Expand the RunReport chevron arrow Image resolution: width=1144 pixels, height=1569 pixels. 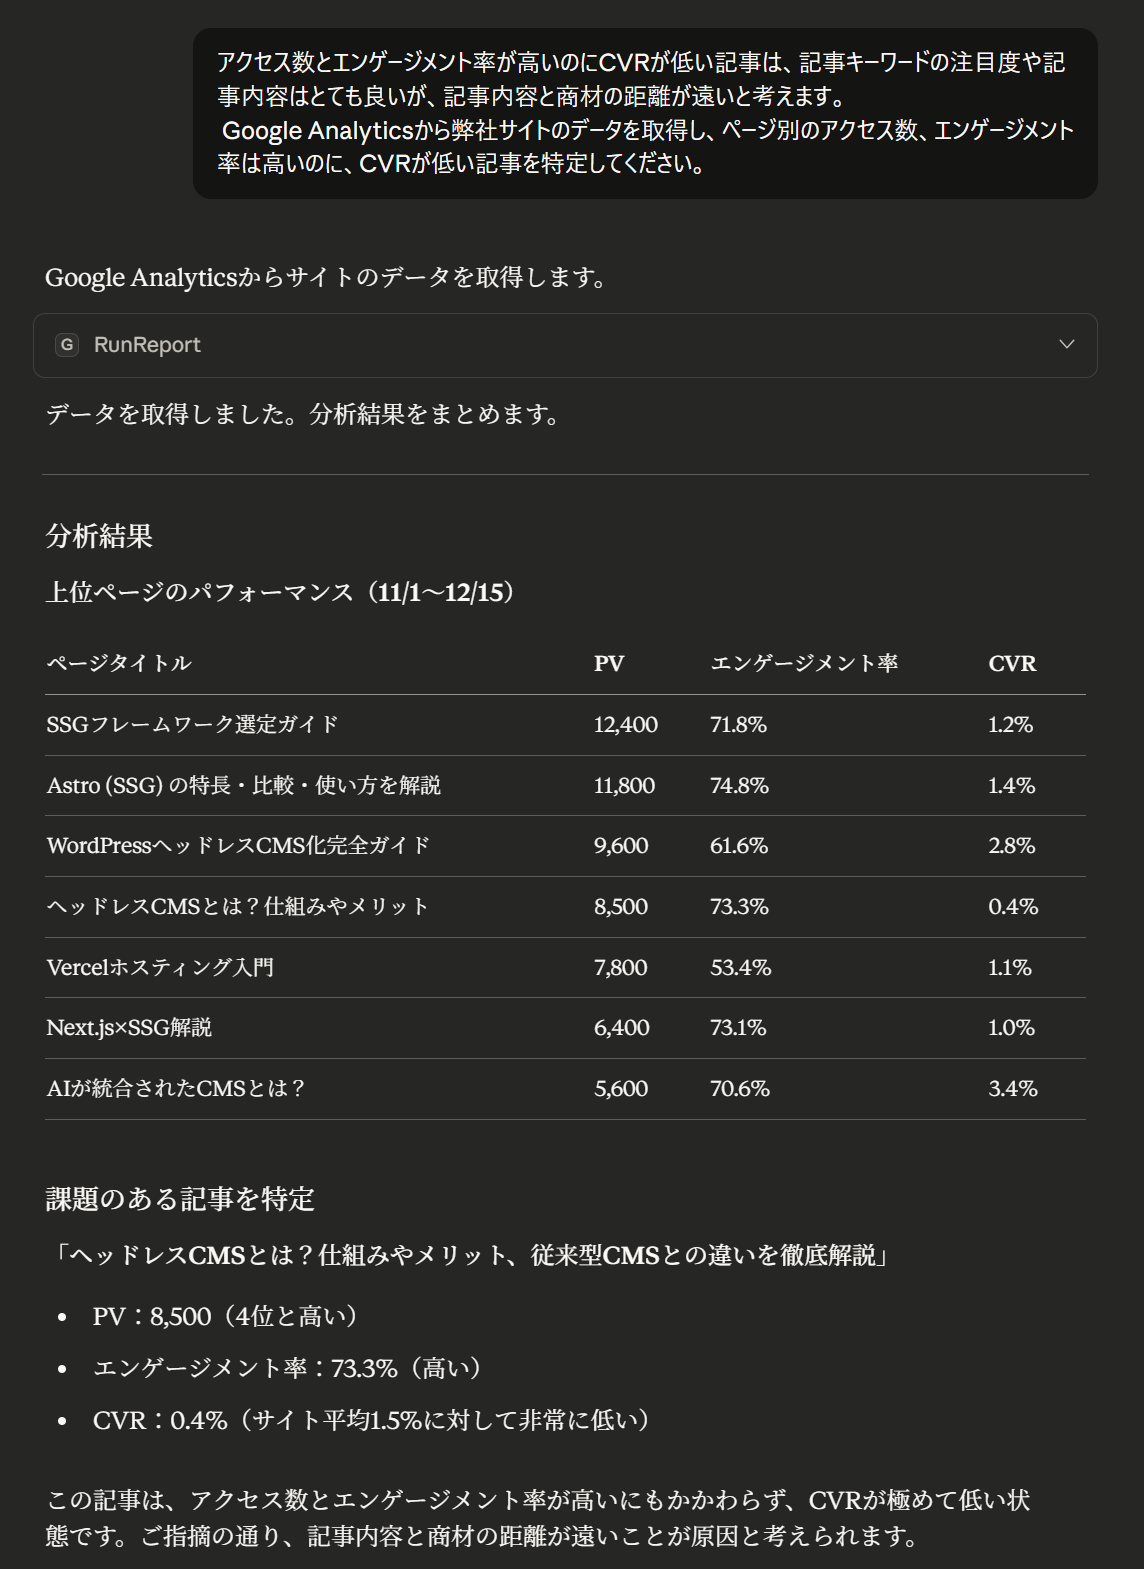1067,345
